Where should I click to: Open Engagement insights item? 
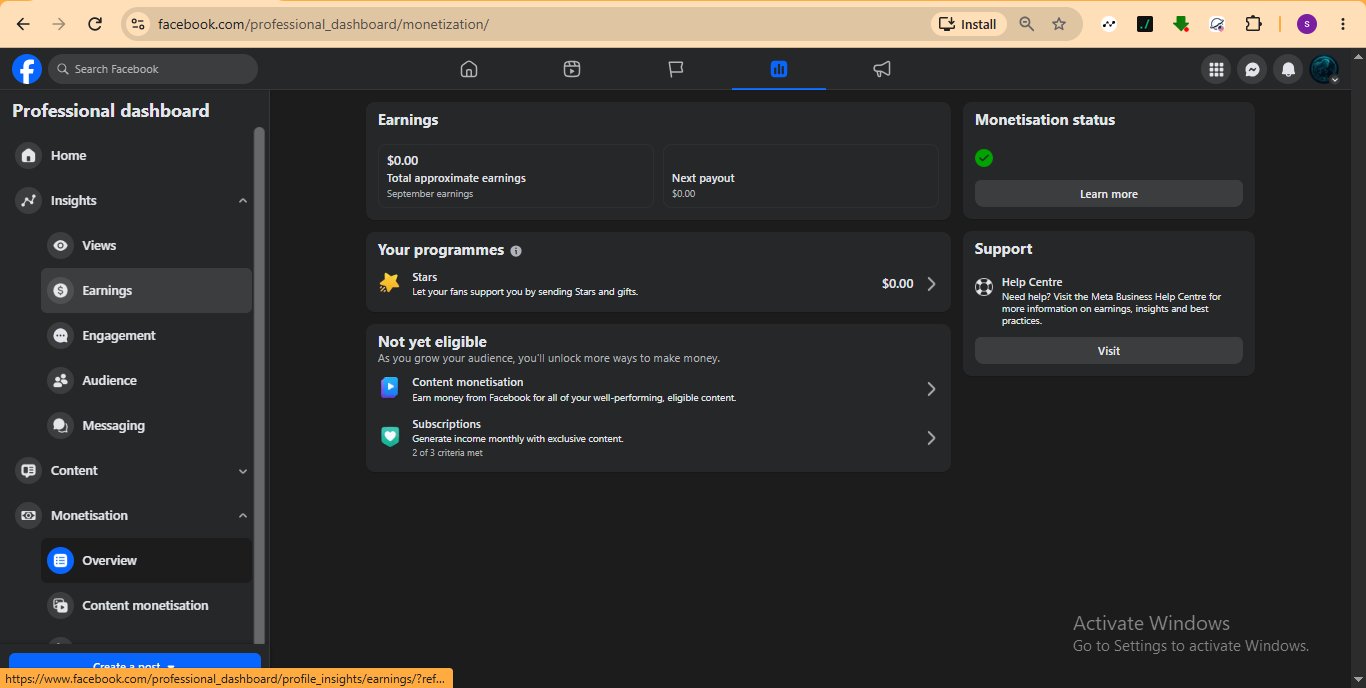(146, 336)
